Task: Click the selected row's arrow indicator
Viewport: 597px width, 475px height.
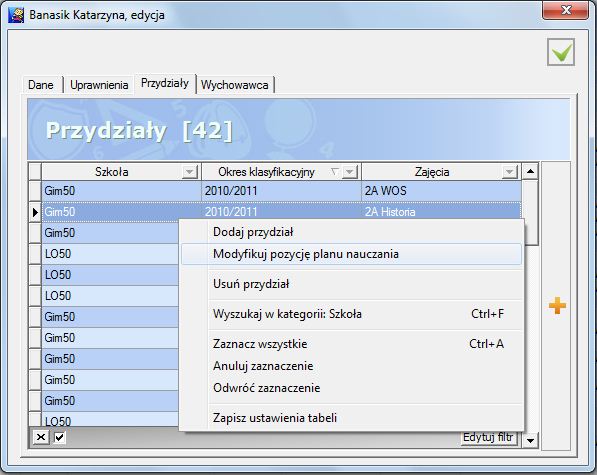Action: pyautogui.click(x=35, y=212)
